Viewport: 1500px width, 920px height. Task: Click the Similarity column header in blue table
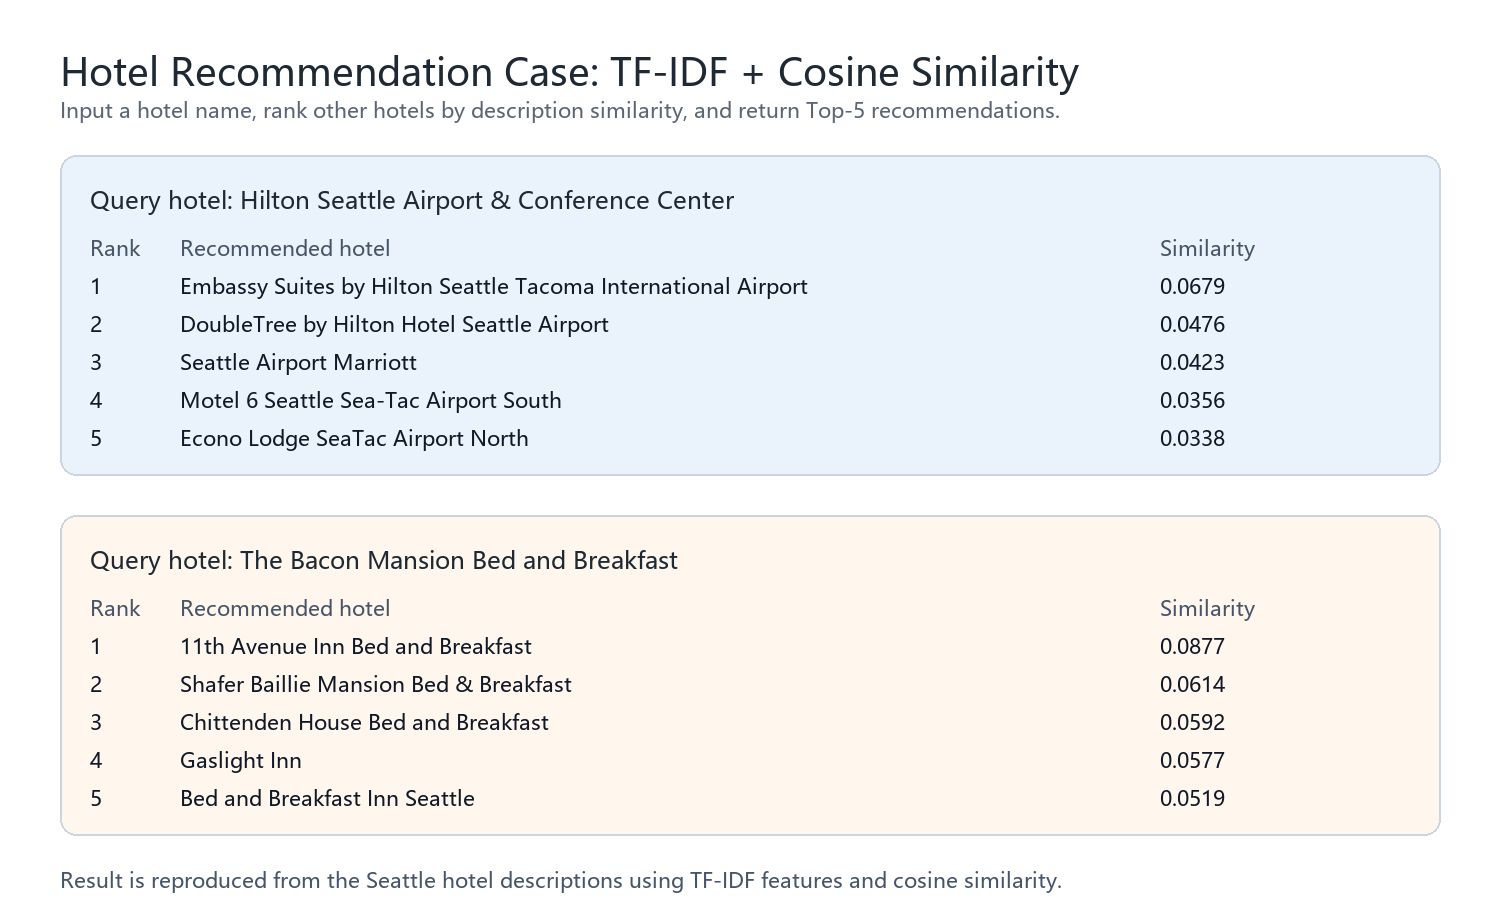(x=1207, y=249)
